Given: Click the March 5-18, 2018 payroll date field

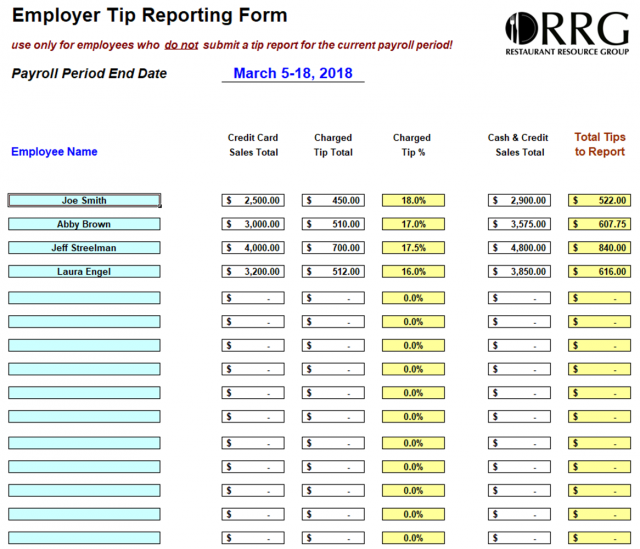Looking at the screenshot, I should (293, 73).
